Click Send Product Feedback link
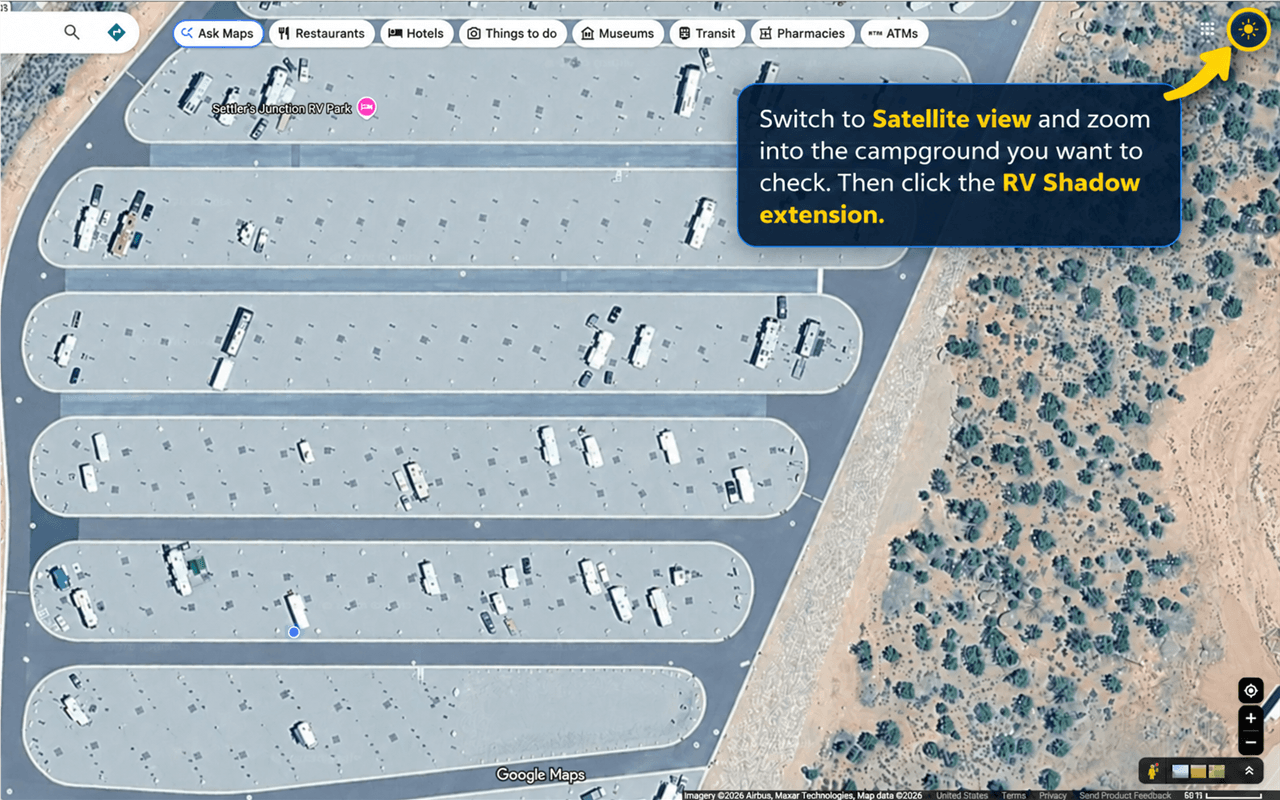 click(1125, 795)
